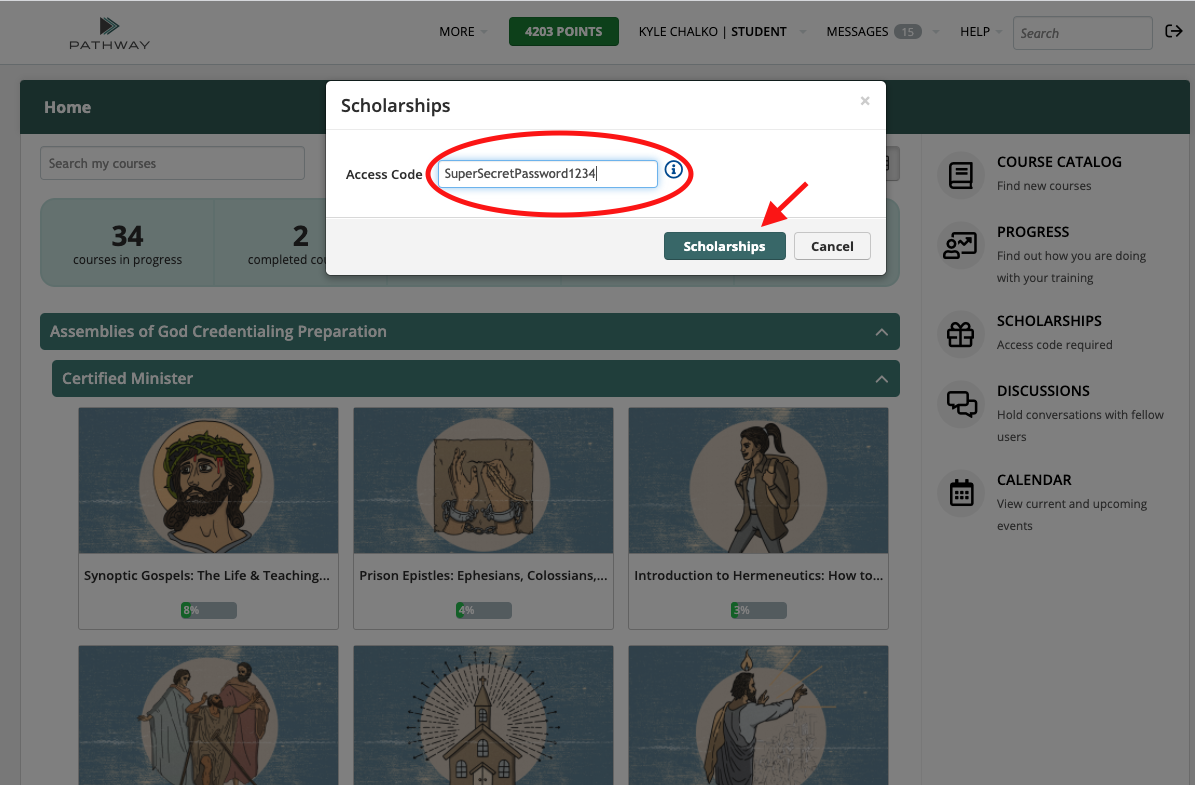This screenshot has width=1195, height=785.
Task: Click the info icon beside Access Code
Action: coord(674,170)
